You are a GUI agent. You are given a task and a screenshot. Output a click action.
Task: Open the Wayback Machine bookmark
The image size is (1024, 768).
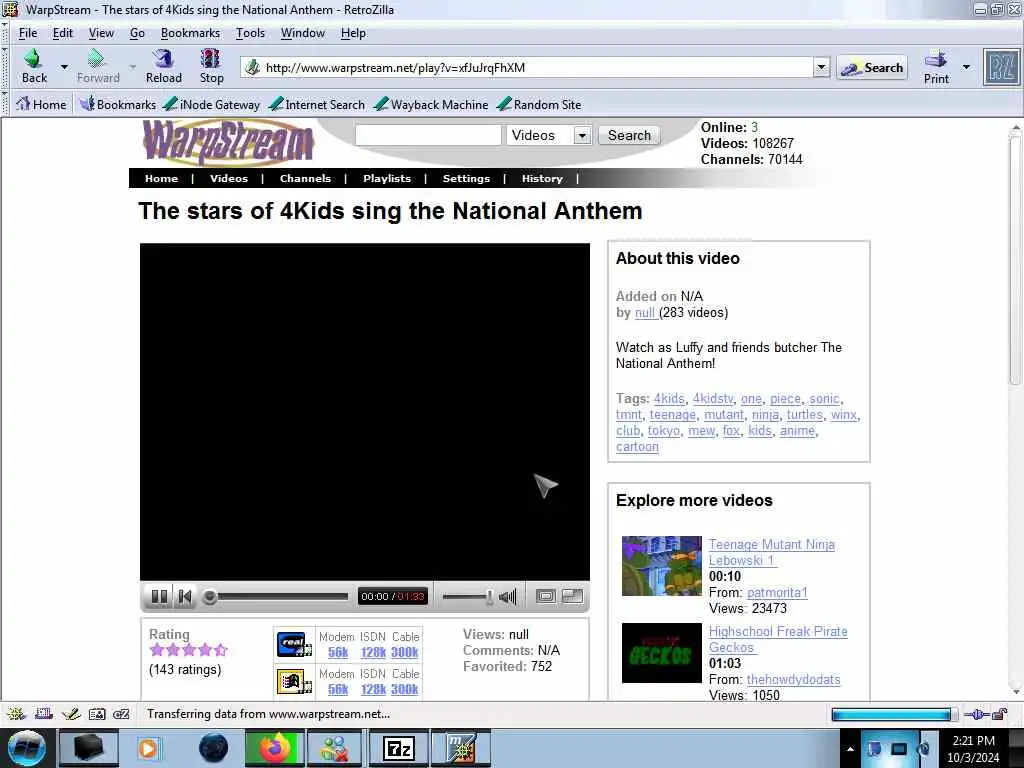[x=431, y=104]
